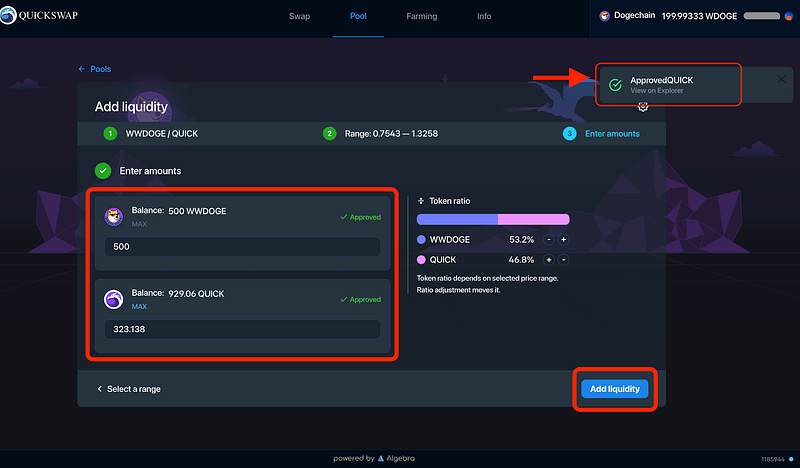Click the QUICK token icon
This screenshot has height=468, width=800.
[114, 300]
